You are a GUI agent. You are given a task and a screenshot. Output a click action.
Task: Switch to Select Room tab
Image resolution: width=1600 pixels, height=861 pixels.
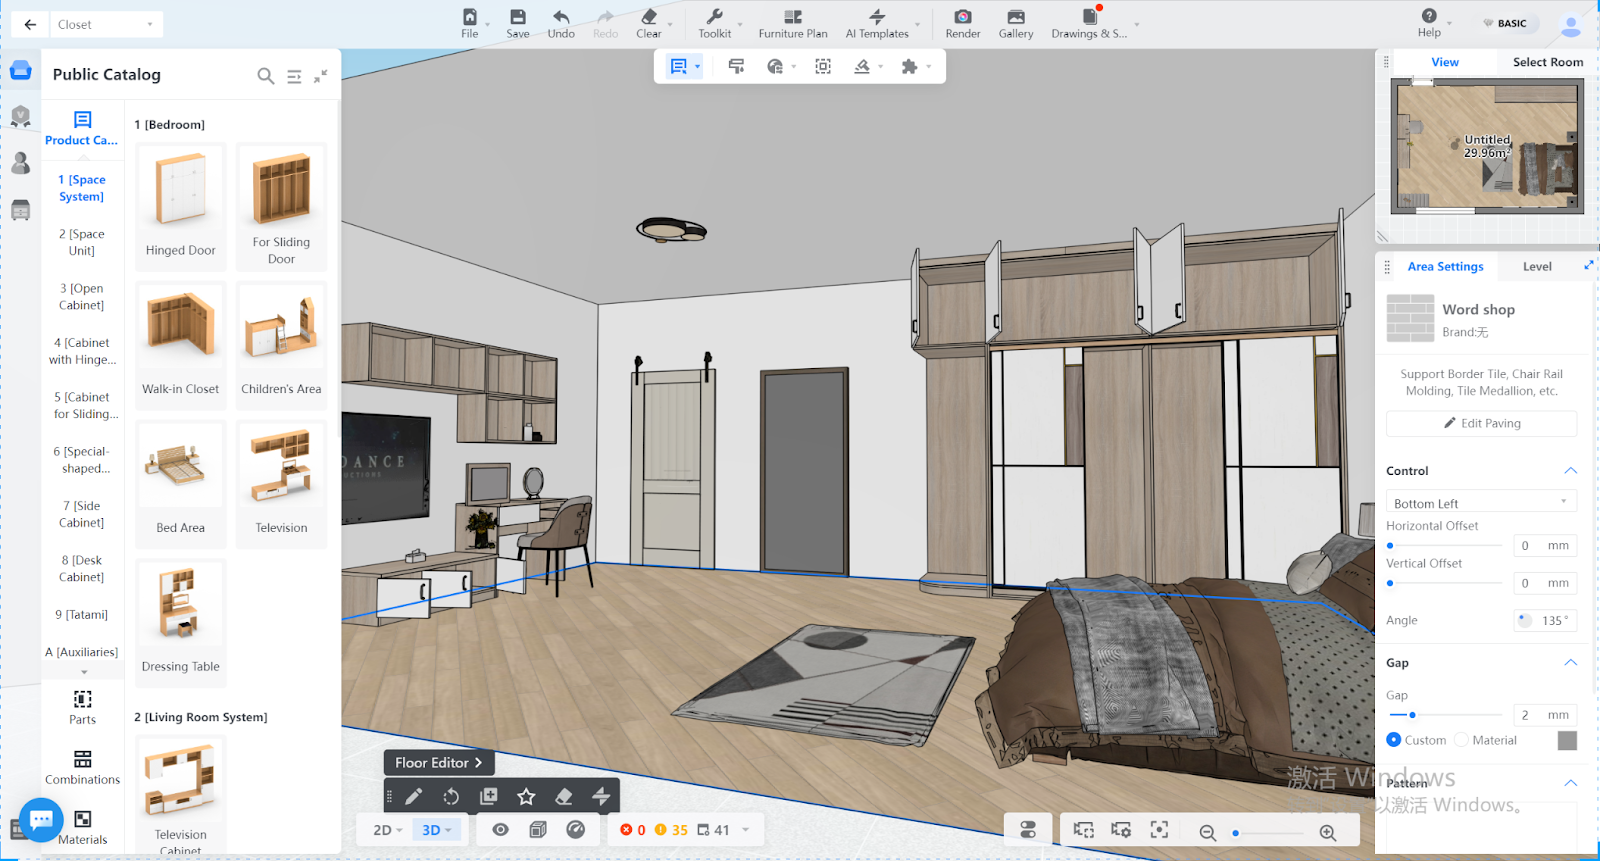point(1547,62)
